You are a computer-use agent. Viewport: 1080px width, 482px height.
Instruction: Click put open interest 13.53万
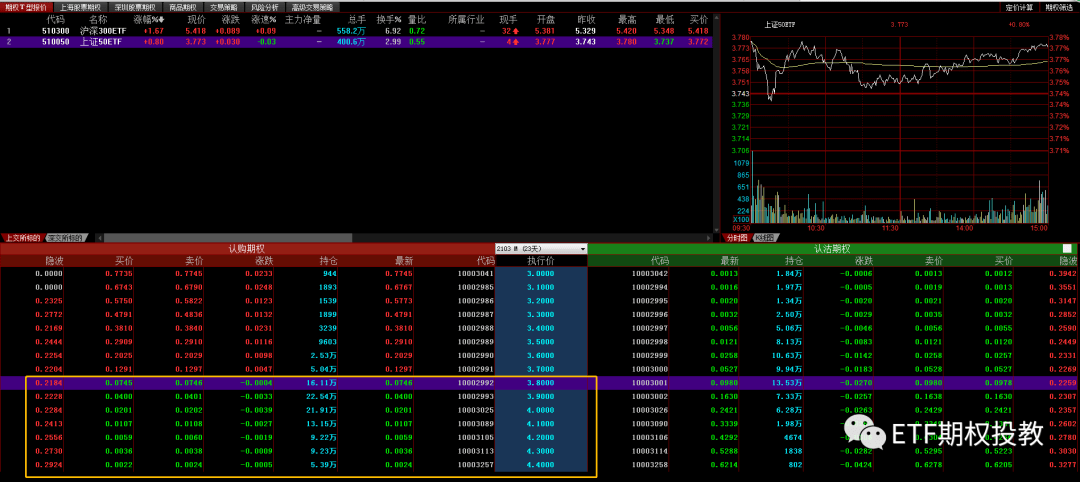point(789,383)
